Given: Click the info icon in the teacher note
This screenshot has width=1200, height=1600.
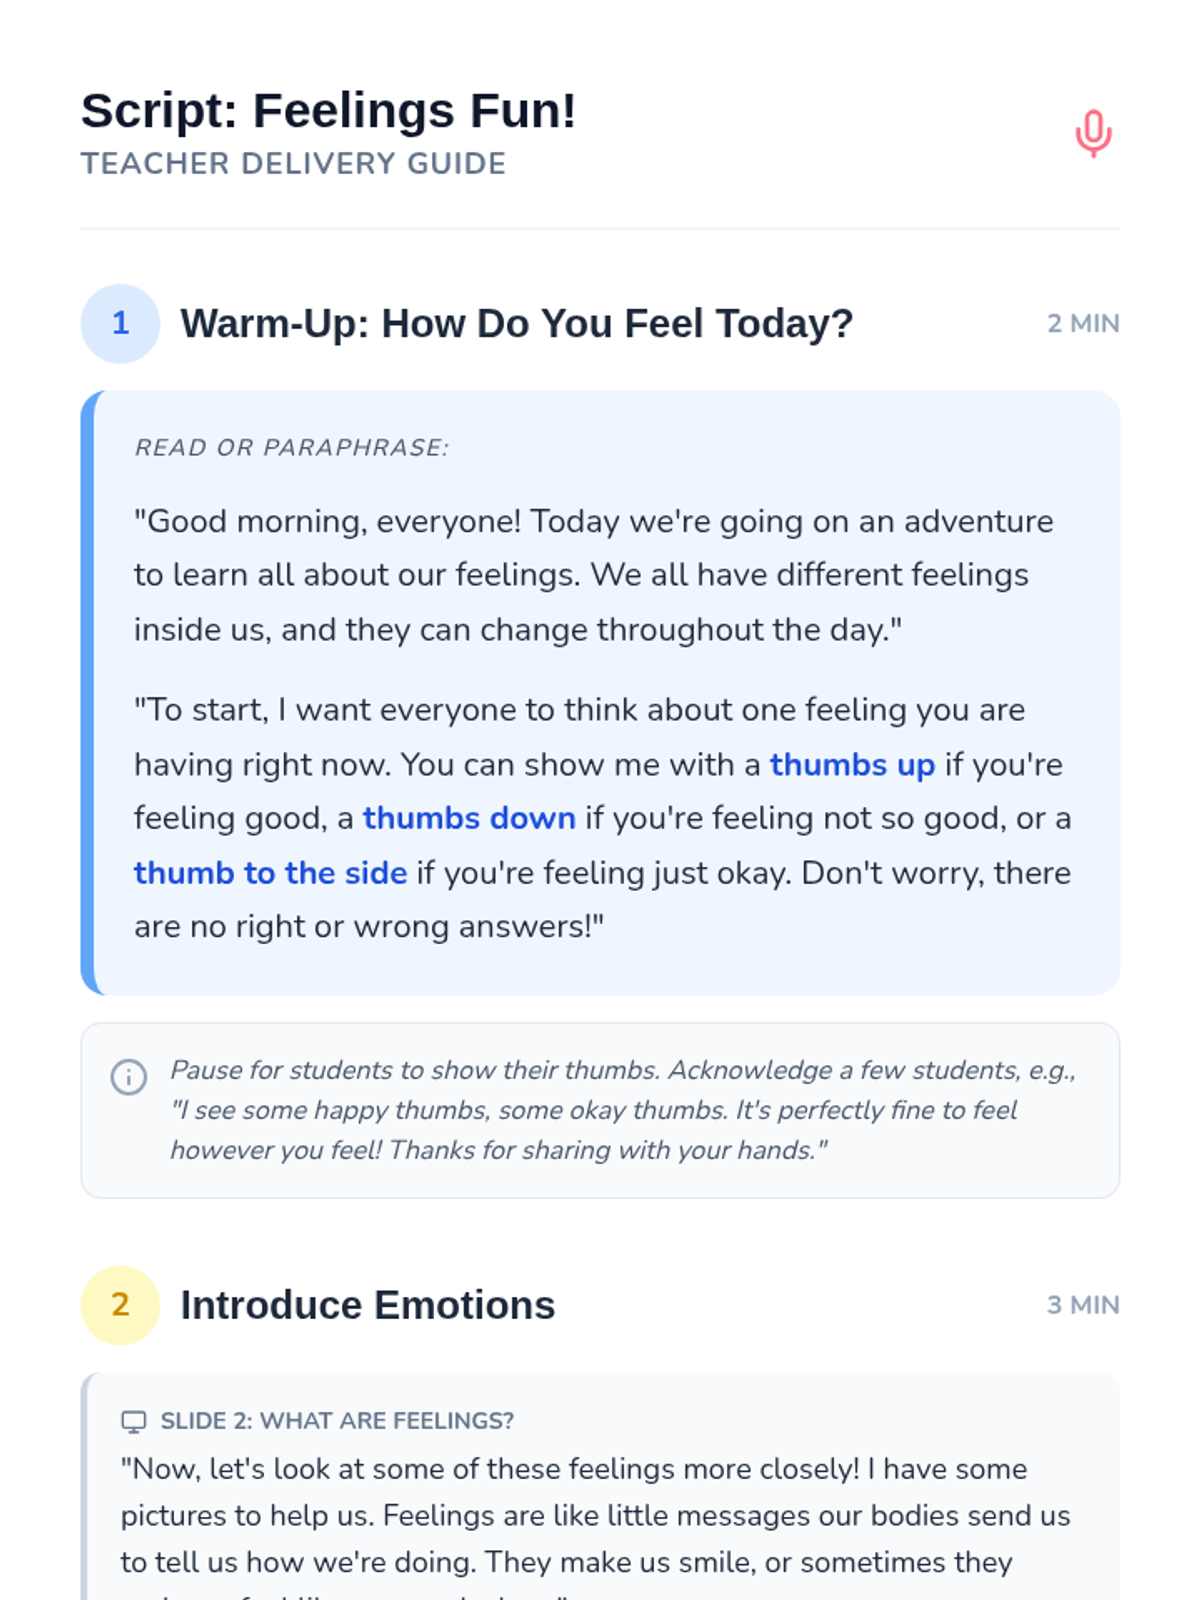Looking at the screenshot, I should click(x=129, y=1077).
